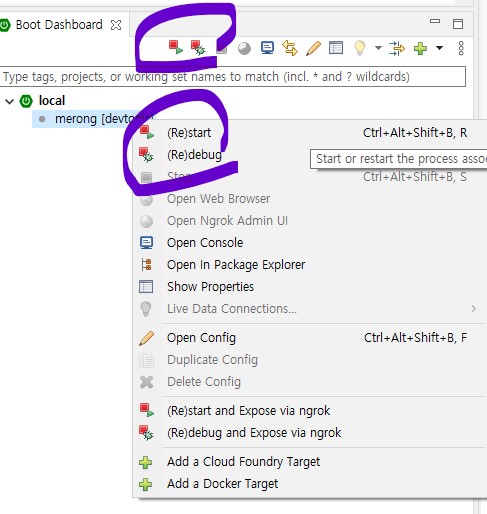Click the Show Properties toolbar icon

click(x=336, y=48)
